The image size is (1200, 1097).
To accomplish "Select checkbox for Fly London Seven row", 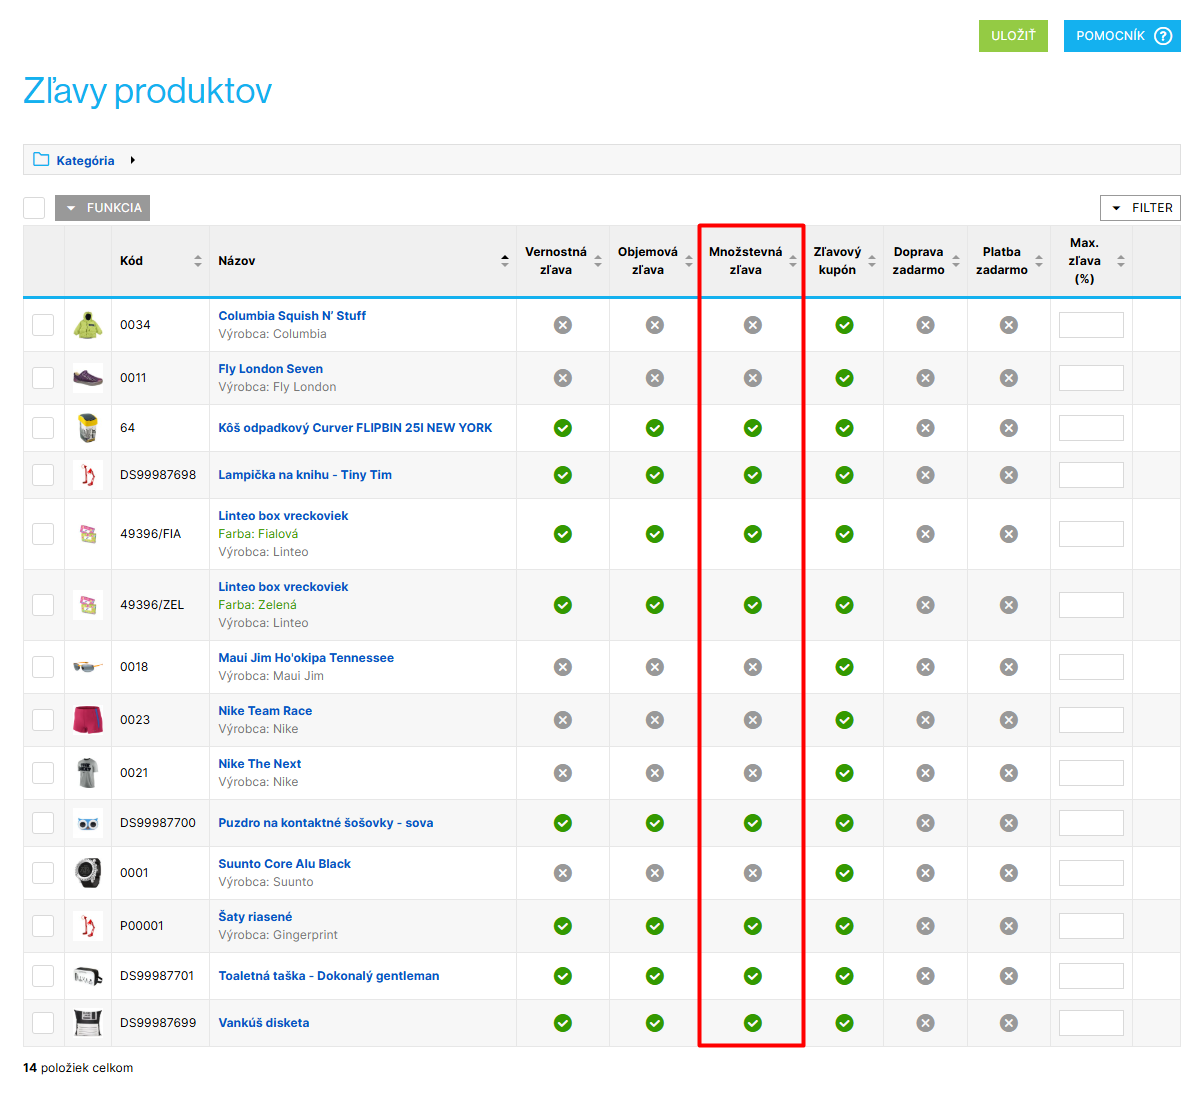I will coord(43,378).
